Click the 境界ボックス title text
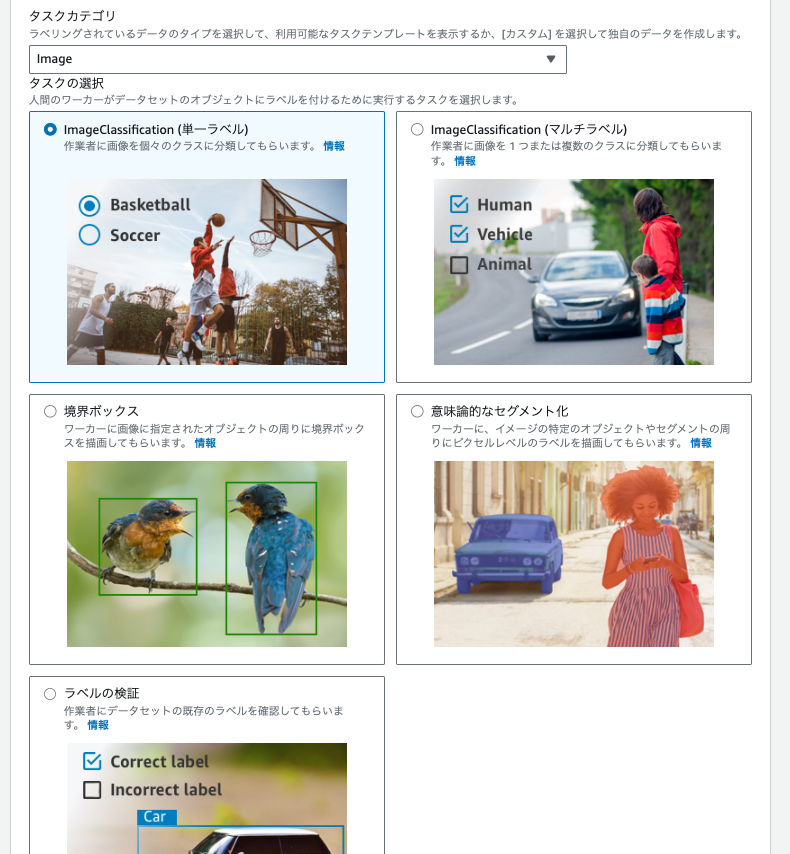 coord(101,411)
